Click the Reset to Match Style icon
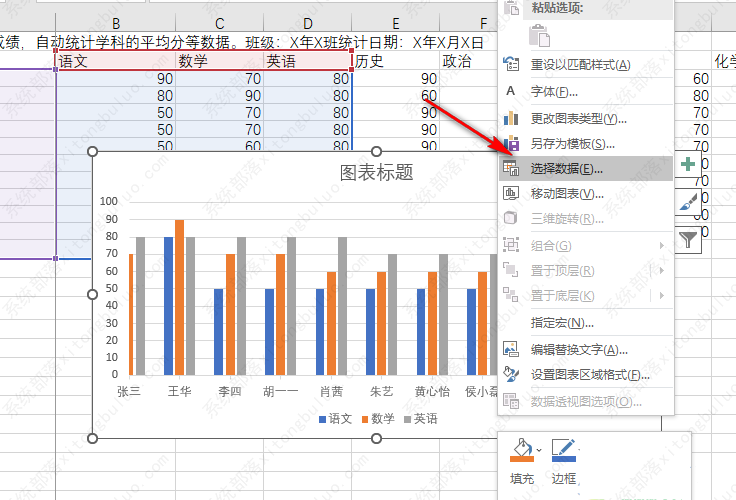Screen dimensions: 736x500 coord(511,63)
